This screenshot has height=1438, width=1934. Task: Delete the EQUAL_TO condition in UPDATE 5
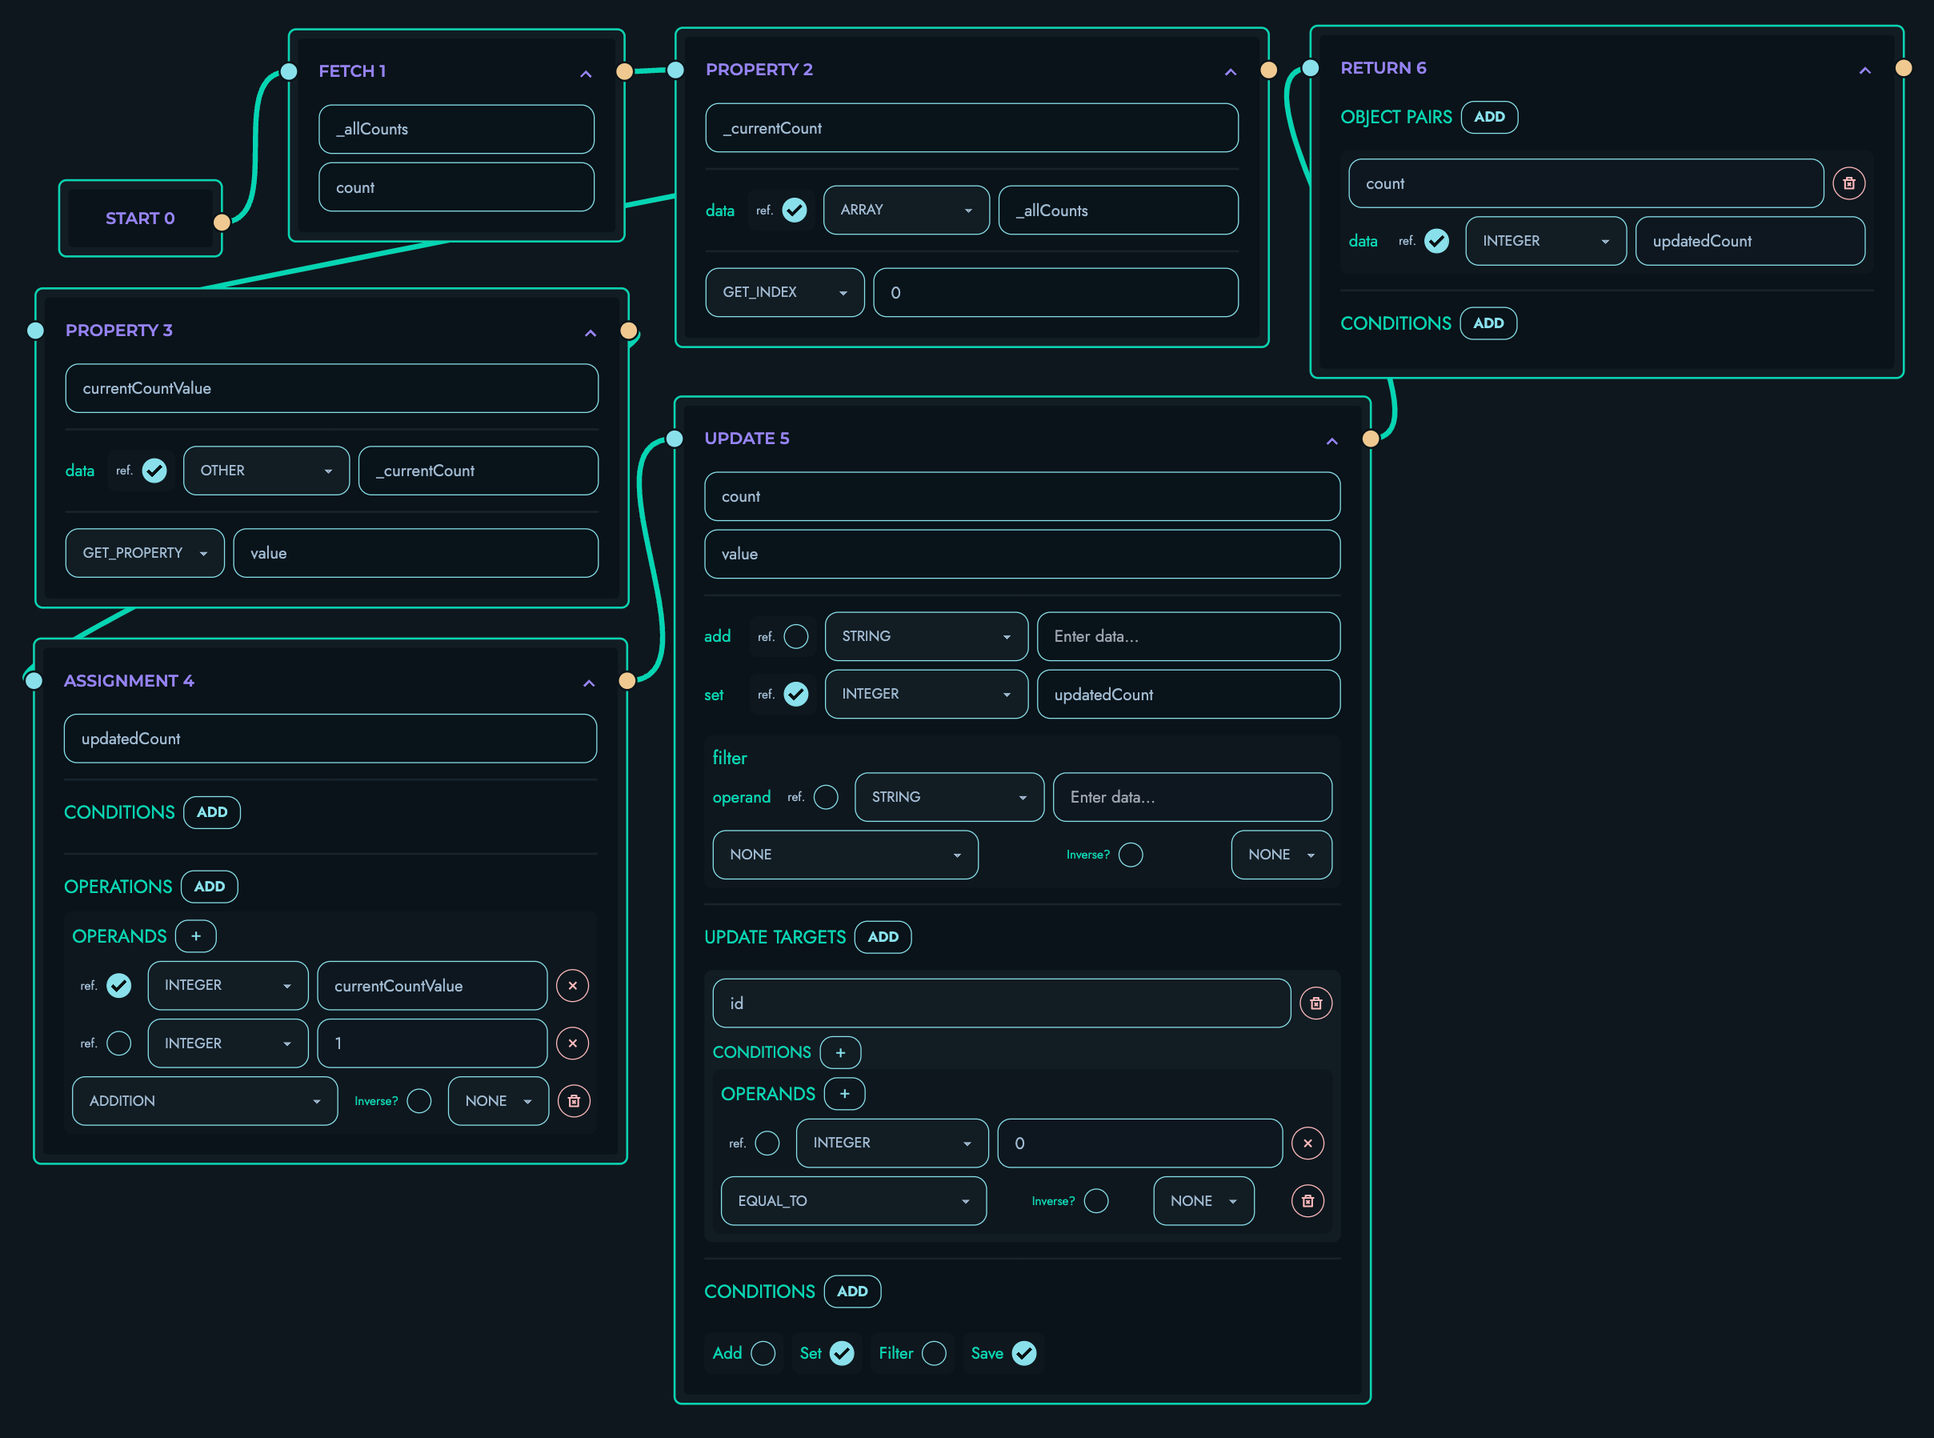click(1308, 1201)
